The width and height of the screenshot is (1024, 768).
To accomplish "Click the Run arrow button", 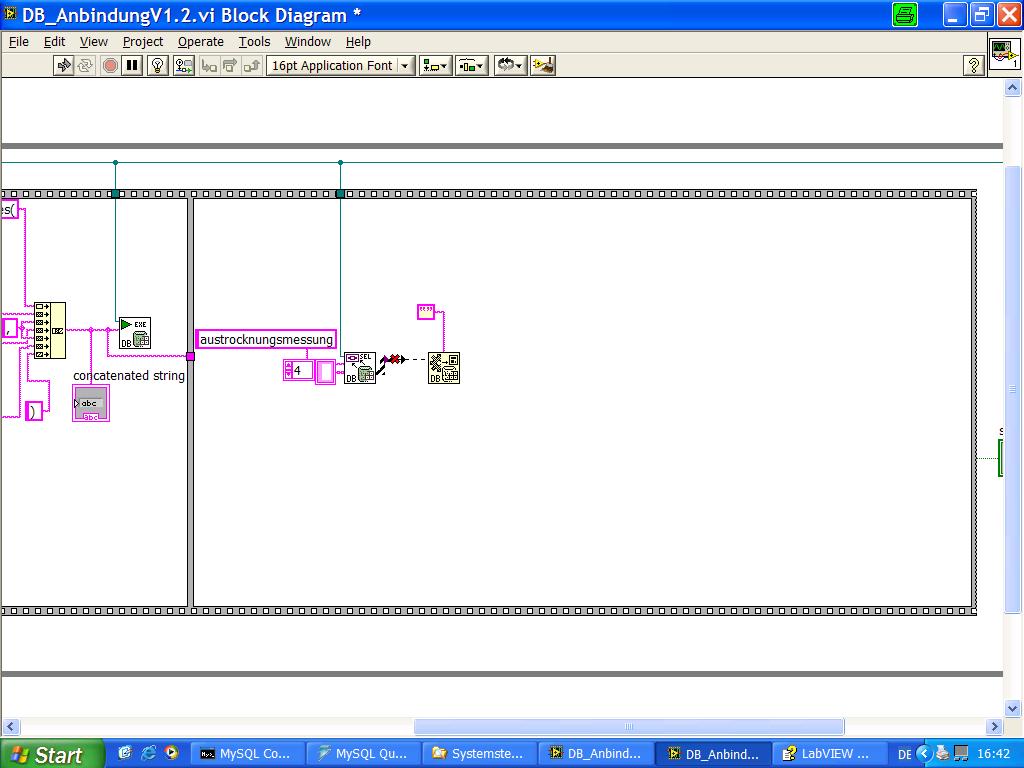I will coord(63,65).
